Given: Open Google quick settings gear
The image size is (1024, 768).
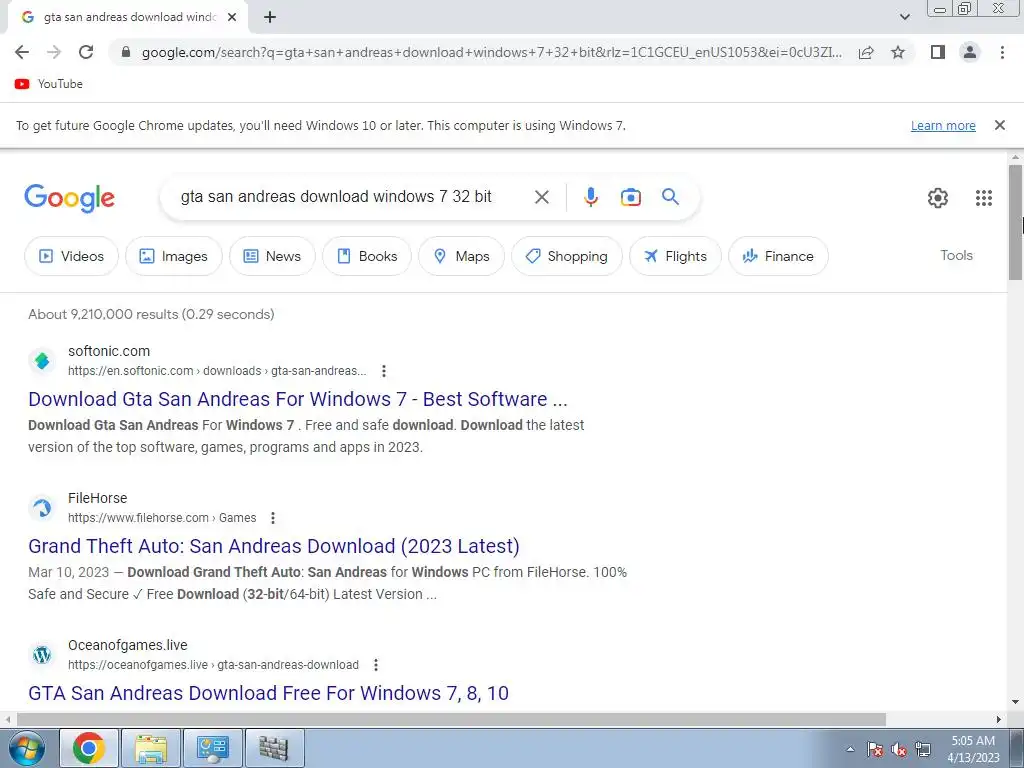Looking at the screenshot, I should 938,198.
